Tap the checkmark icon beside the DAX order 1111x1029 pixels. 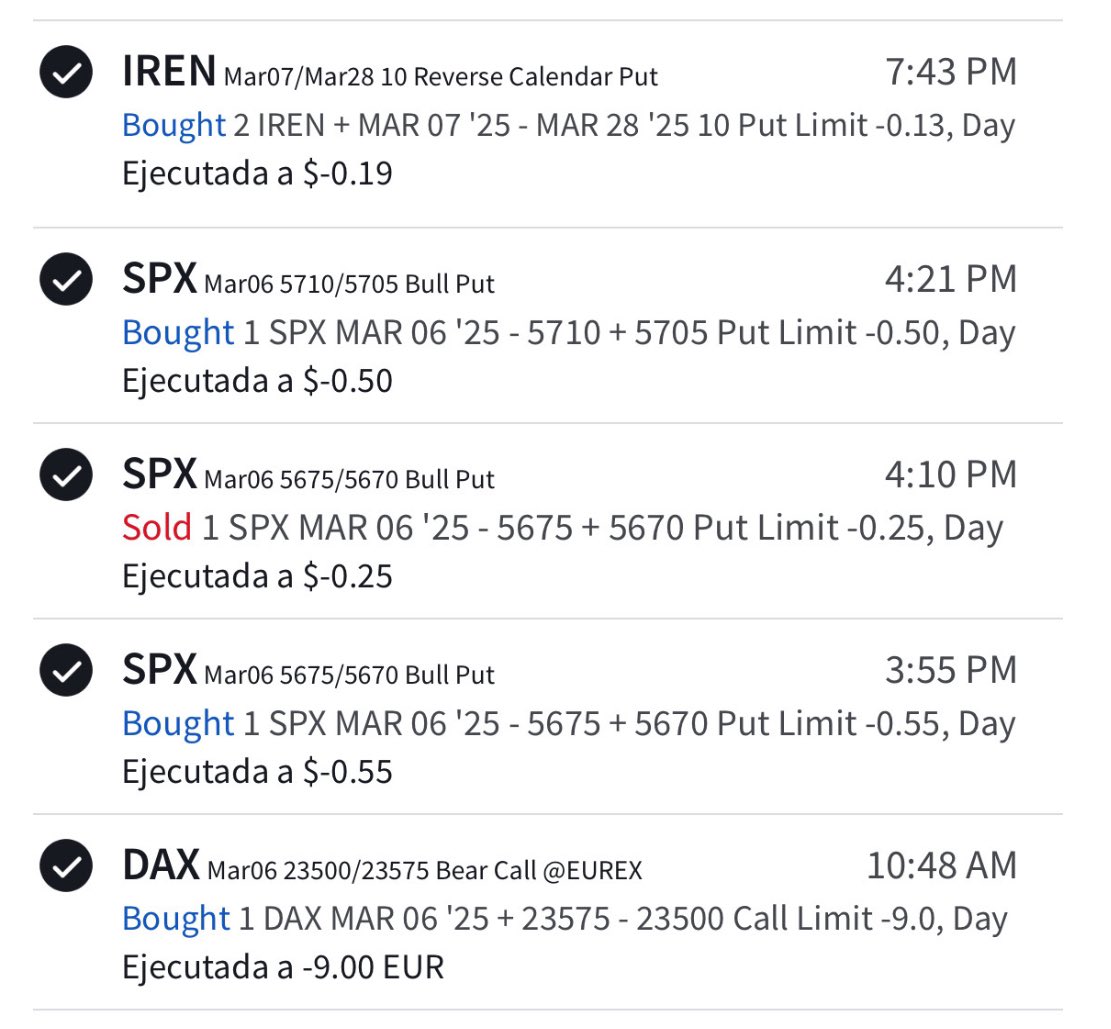click(x=66, y=865)
